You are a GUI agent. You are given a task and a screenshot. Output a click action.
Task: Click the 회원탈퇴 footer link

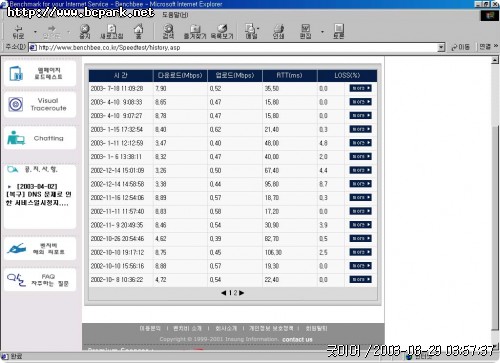[316, 328]
